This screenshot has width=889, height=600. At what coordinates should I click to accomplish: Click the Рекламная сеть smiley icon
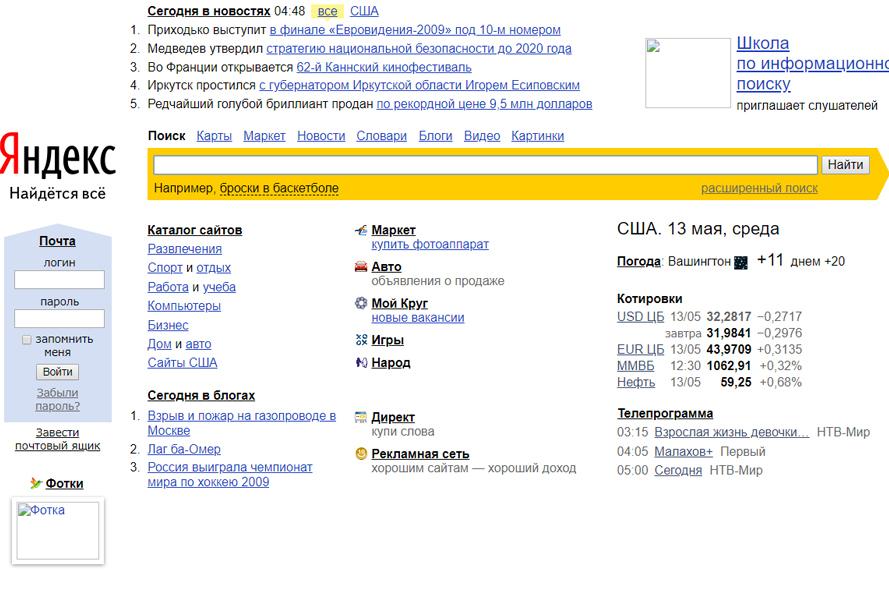point(361,454)
